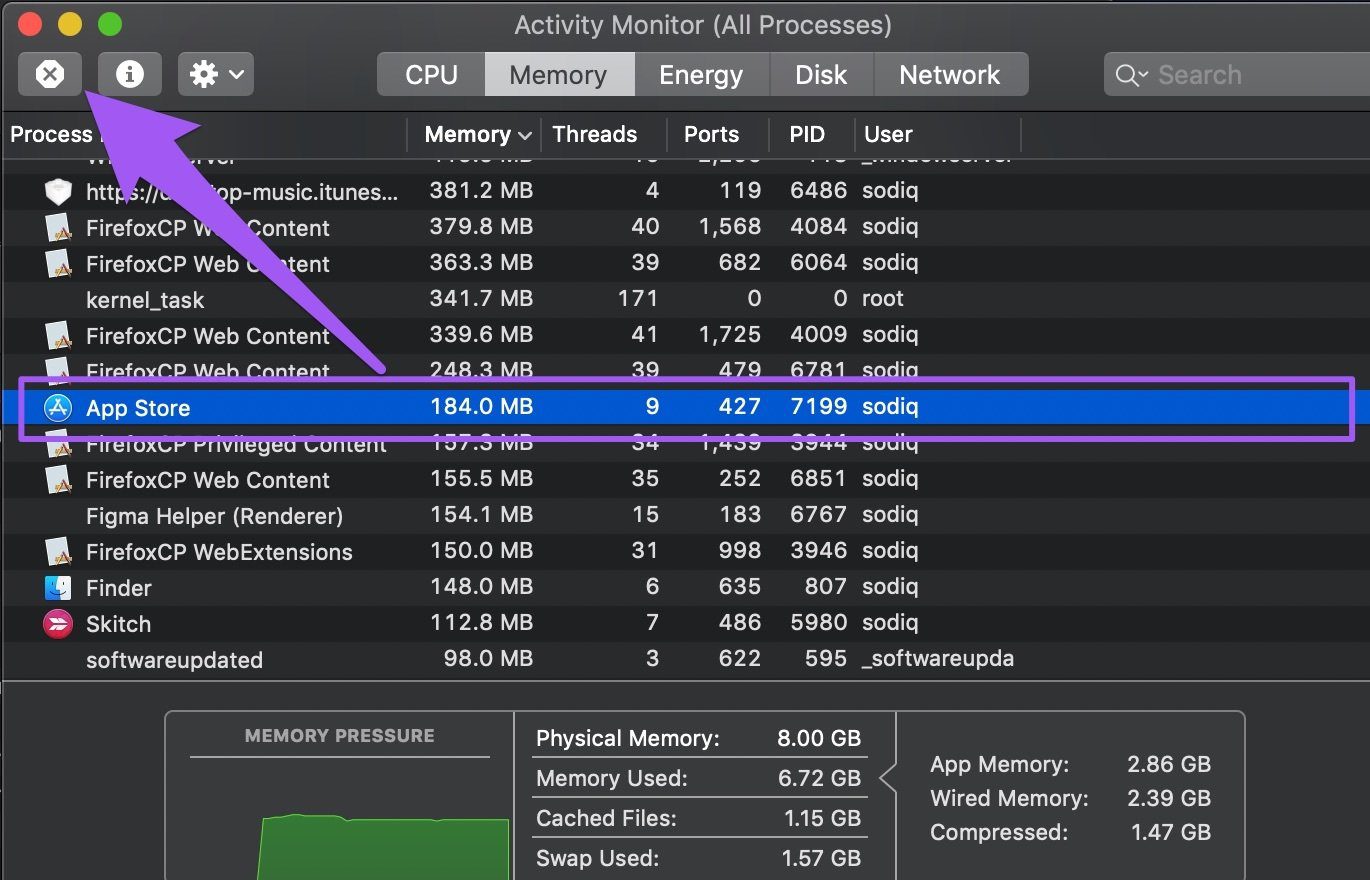
Task: Click the FirefoxCP WebExtensions document icon
Action: pos(58,552)
